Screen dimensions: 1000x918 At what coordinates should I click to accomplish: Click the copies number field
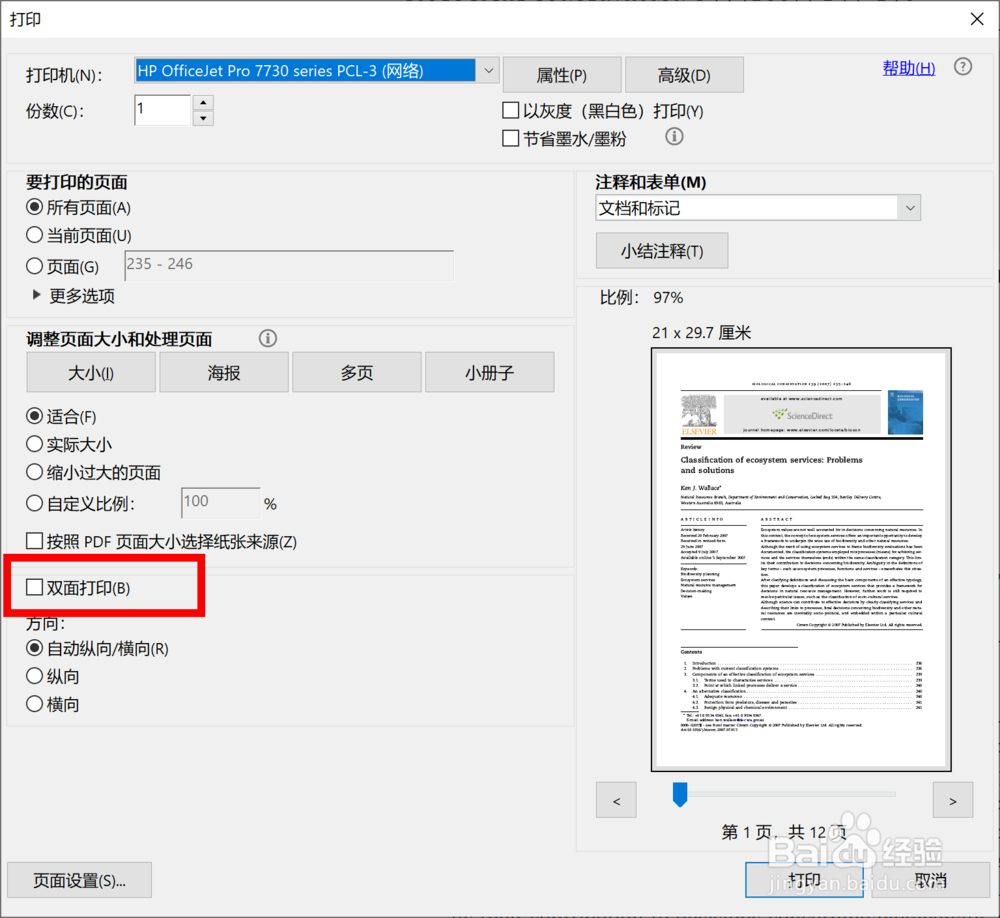click(x=163, y=110)
